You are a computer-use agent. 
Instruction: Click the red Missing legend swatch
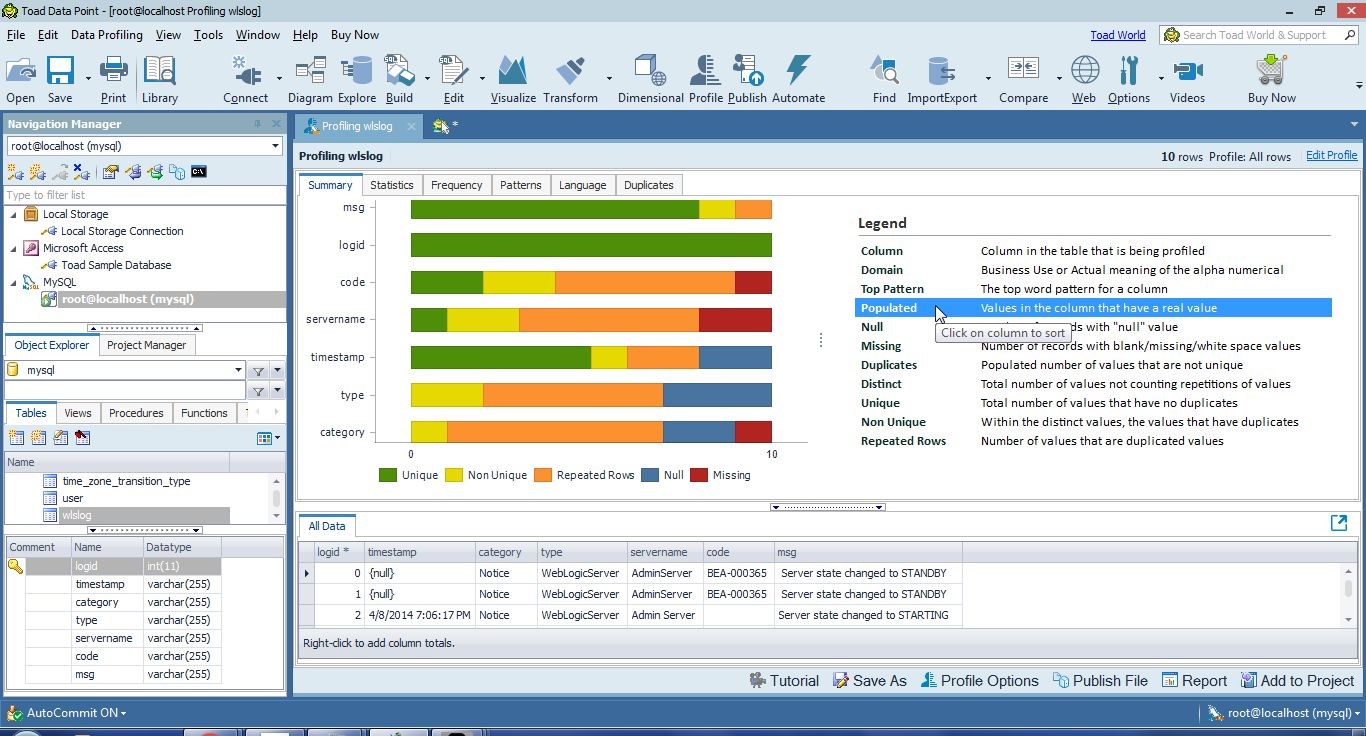pyautogui.click(x=698, y=475)
